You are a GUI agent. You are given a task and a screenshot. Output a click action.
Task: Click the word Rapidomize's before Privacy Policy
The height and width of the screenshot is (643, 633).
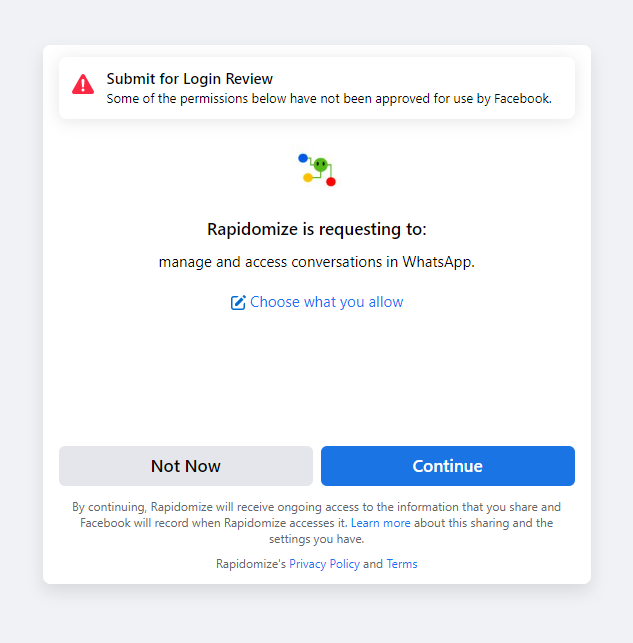coord(251,564)
